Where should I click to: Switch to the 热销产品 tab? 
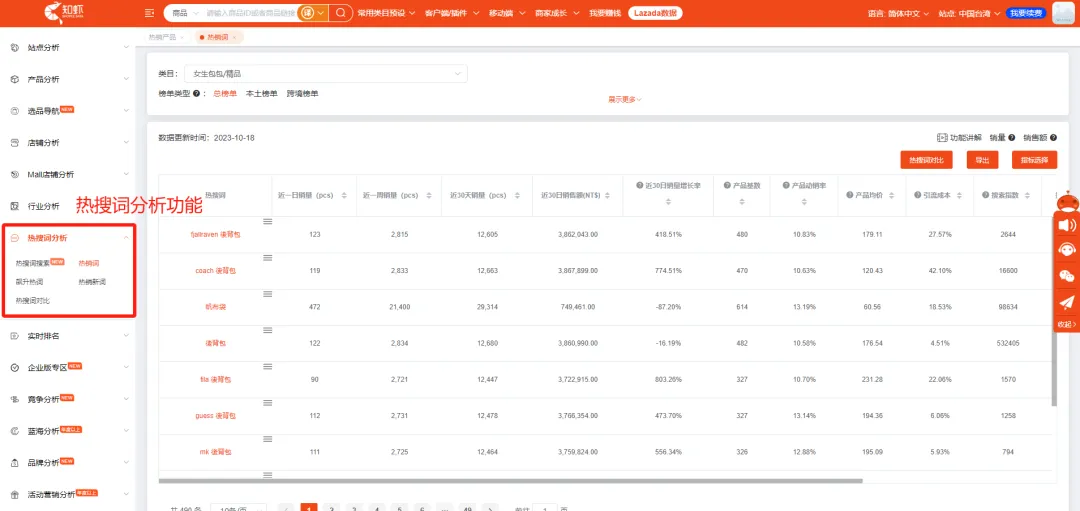coord(163,36)
